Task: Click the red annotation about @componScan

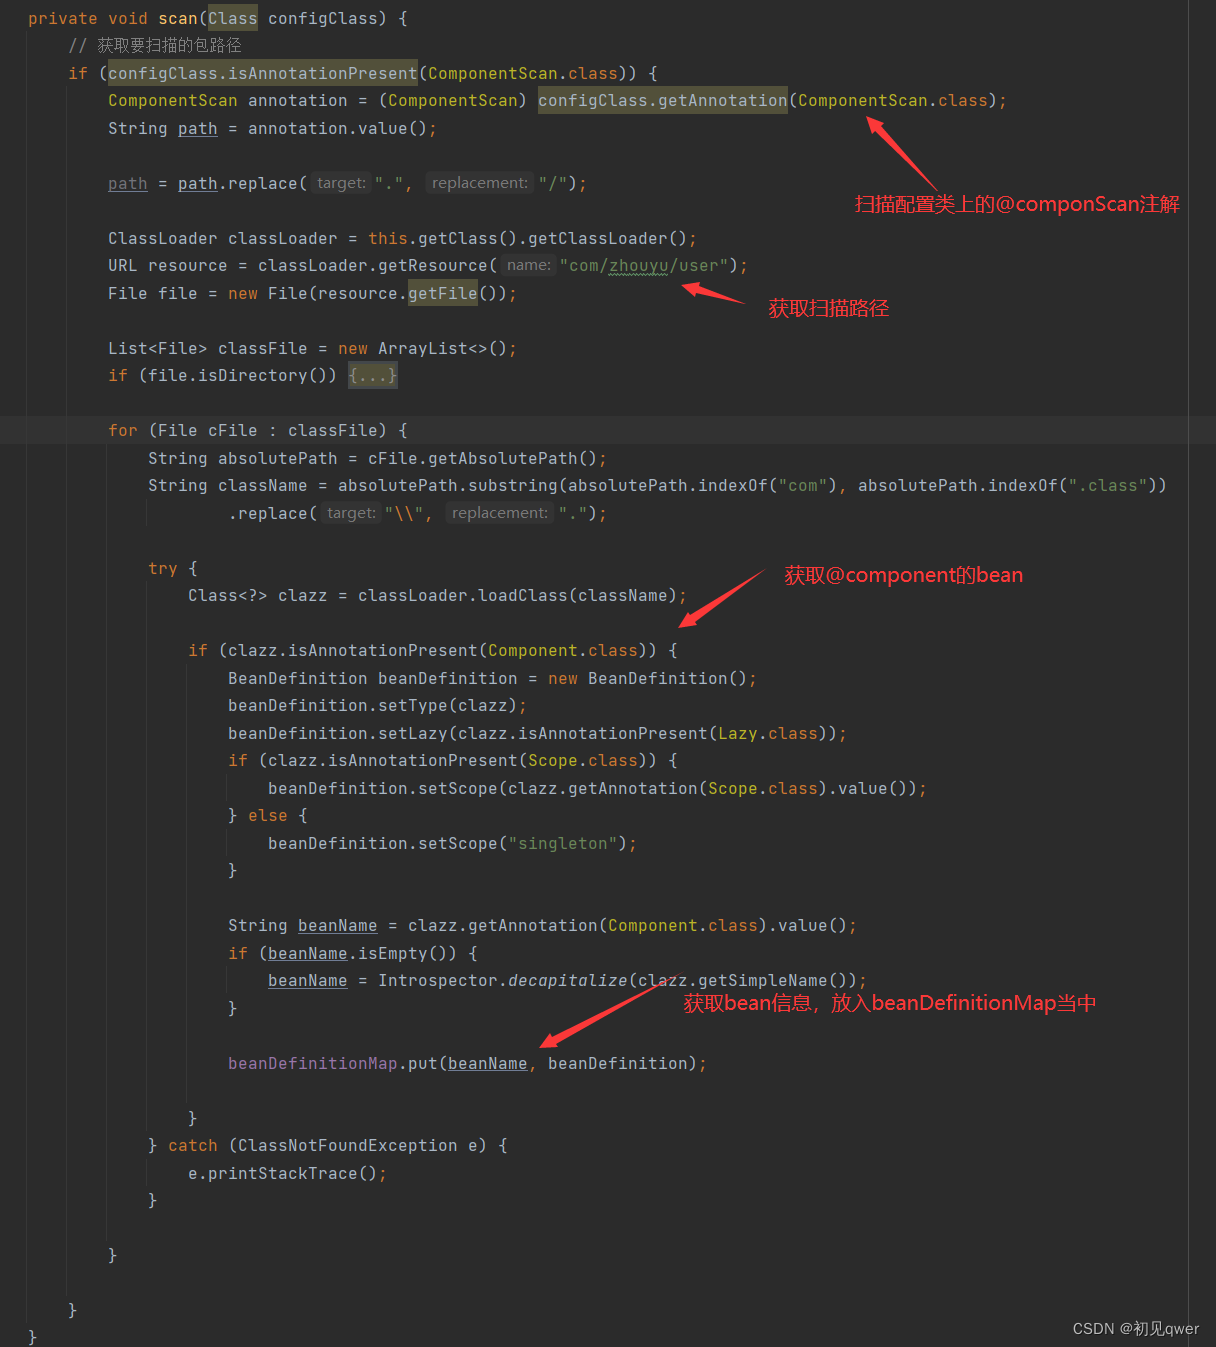Action: point(1016,205)
